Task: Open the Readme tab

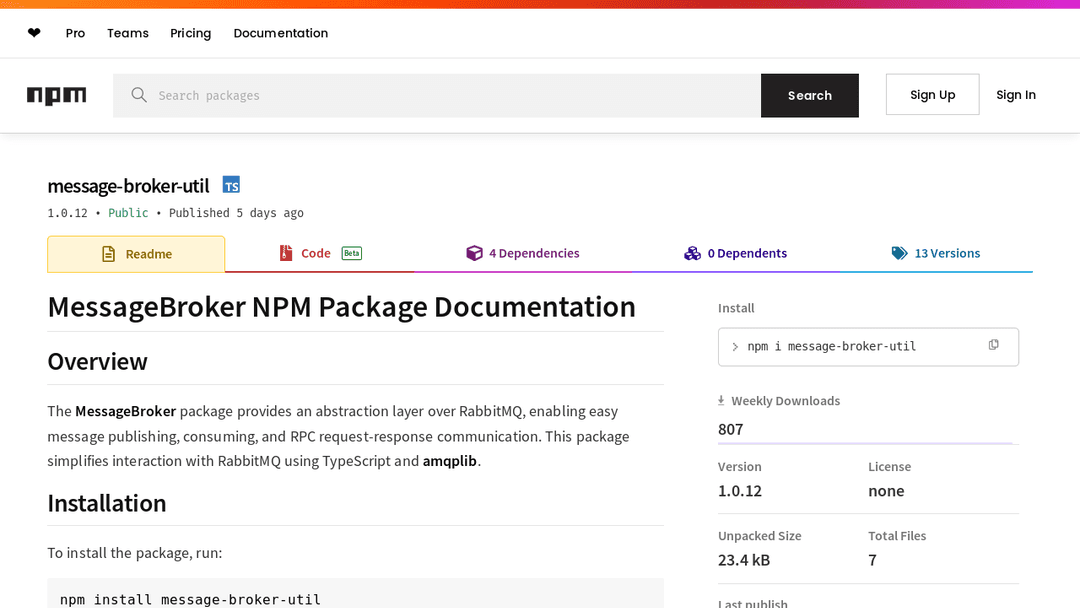Action: [136, 254]
